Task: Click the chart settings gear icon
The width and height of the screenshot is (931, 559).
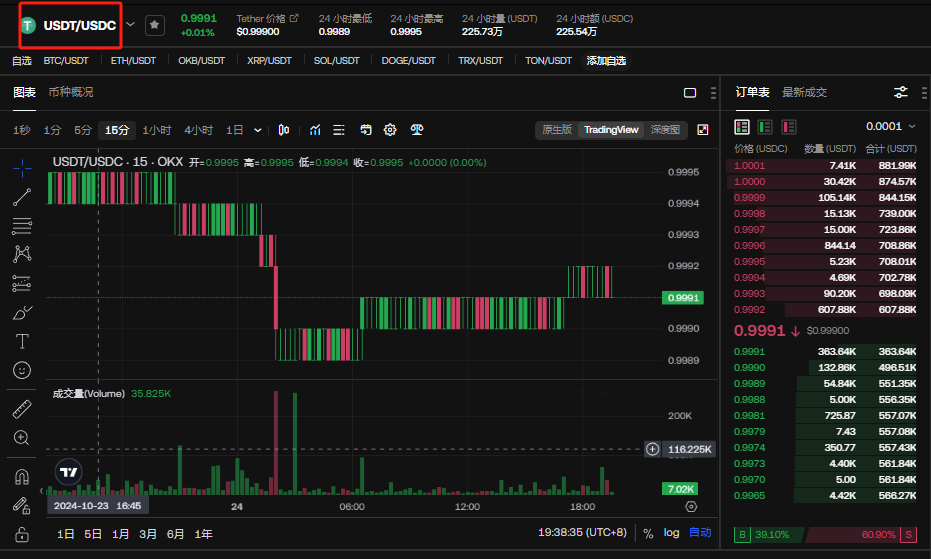Action: [x=390, y=130]
